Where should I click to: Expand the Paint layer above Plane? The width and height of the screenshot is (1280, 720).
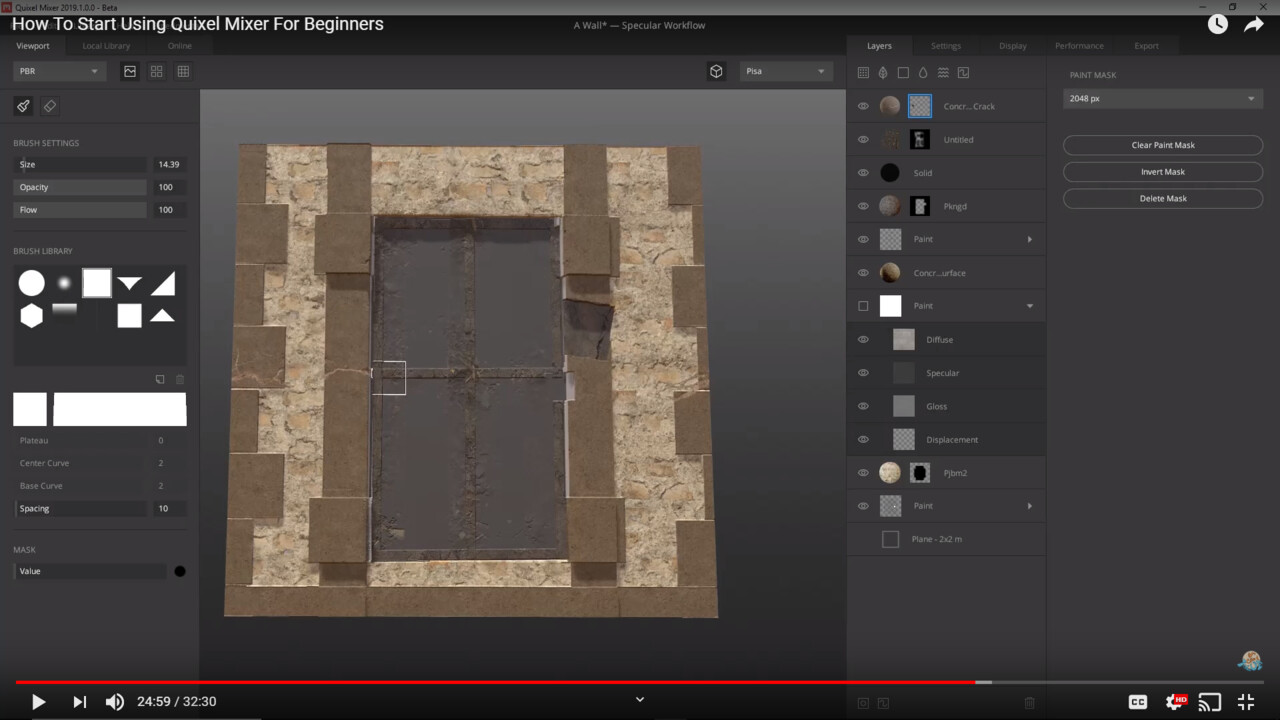[x=1030, y=506]
